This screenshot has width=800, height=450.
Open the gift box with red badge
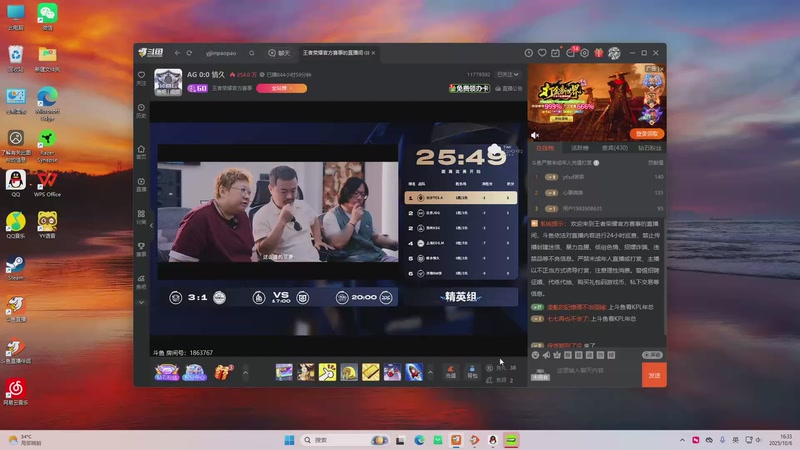(x=223, y=372)
